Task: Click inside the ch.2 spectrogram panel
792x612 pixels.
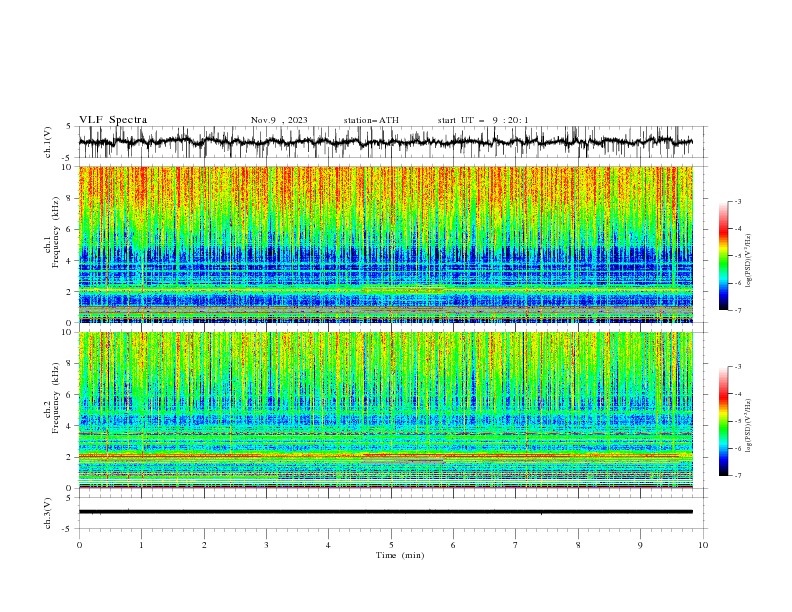Action: [x=385, y=410]
